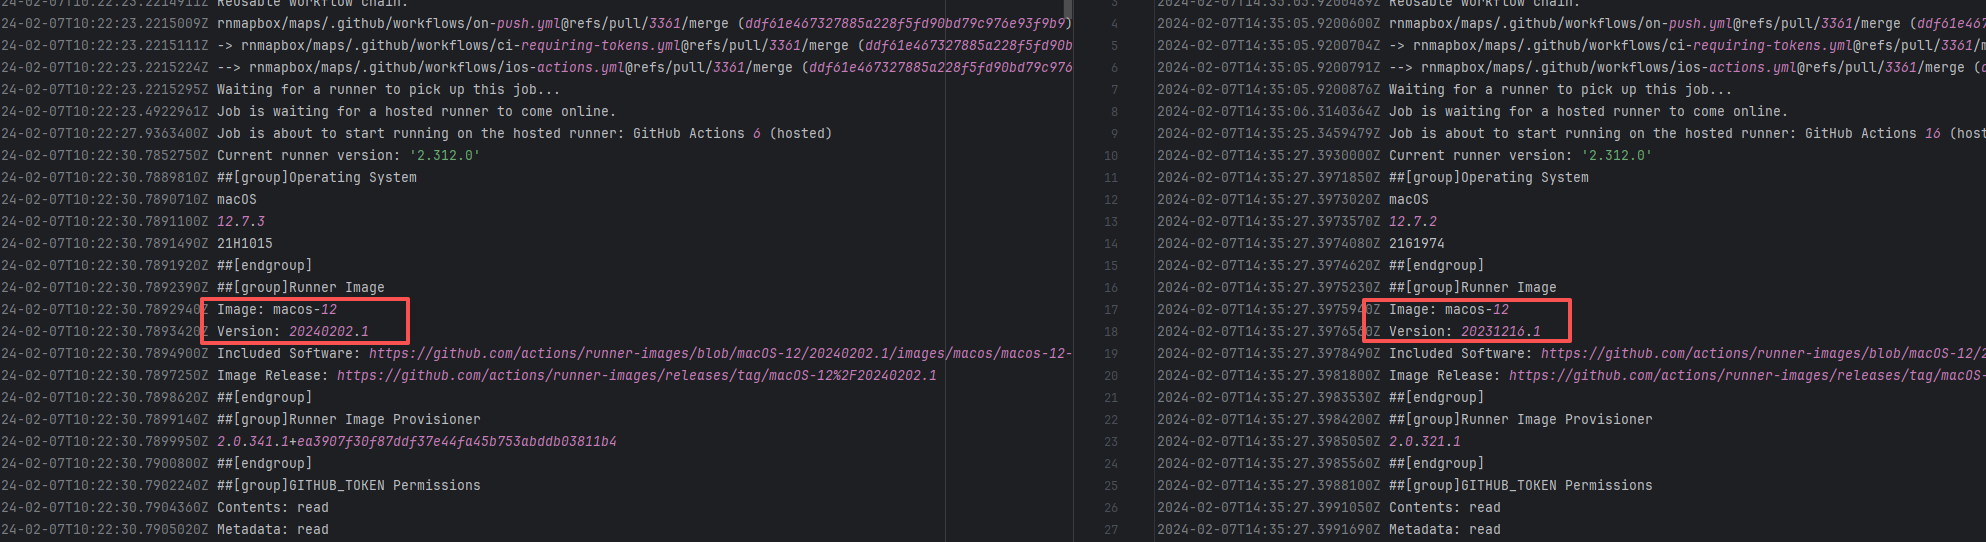The width and height of the screenshot is (1986, 542).
Task: Click the Version 20240202.1 text in left pane
Action: pos(292,332)
